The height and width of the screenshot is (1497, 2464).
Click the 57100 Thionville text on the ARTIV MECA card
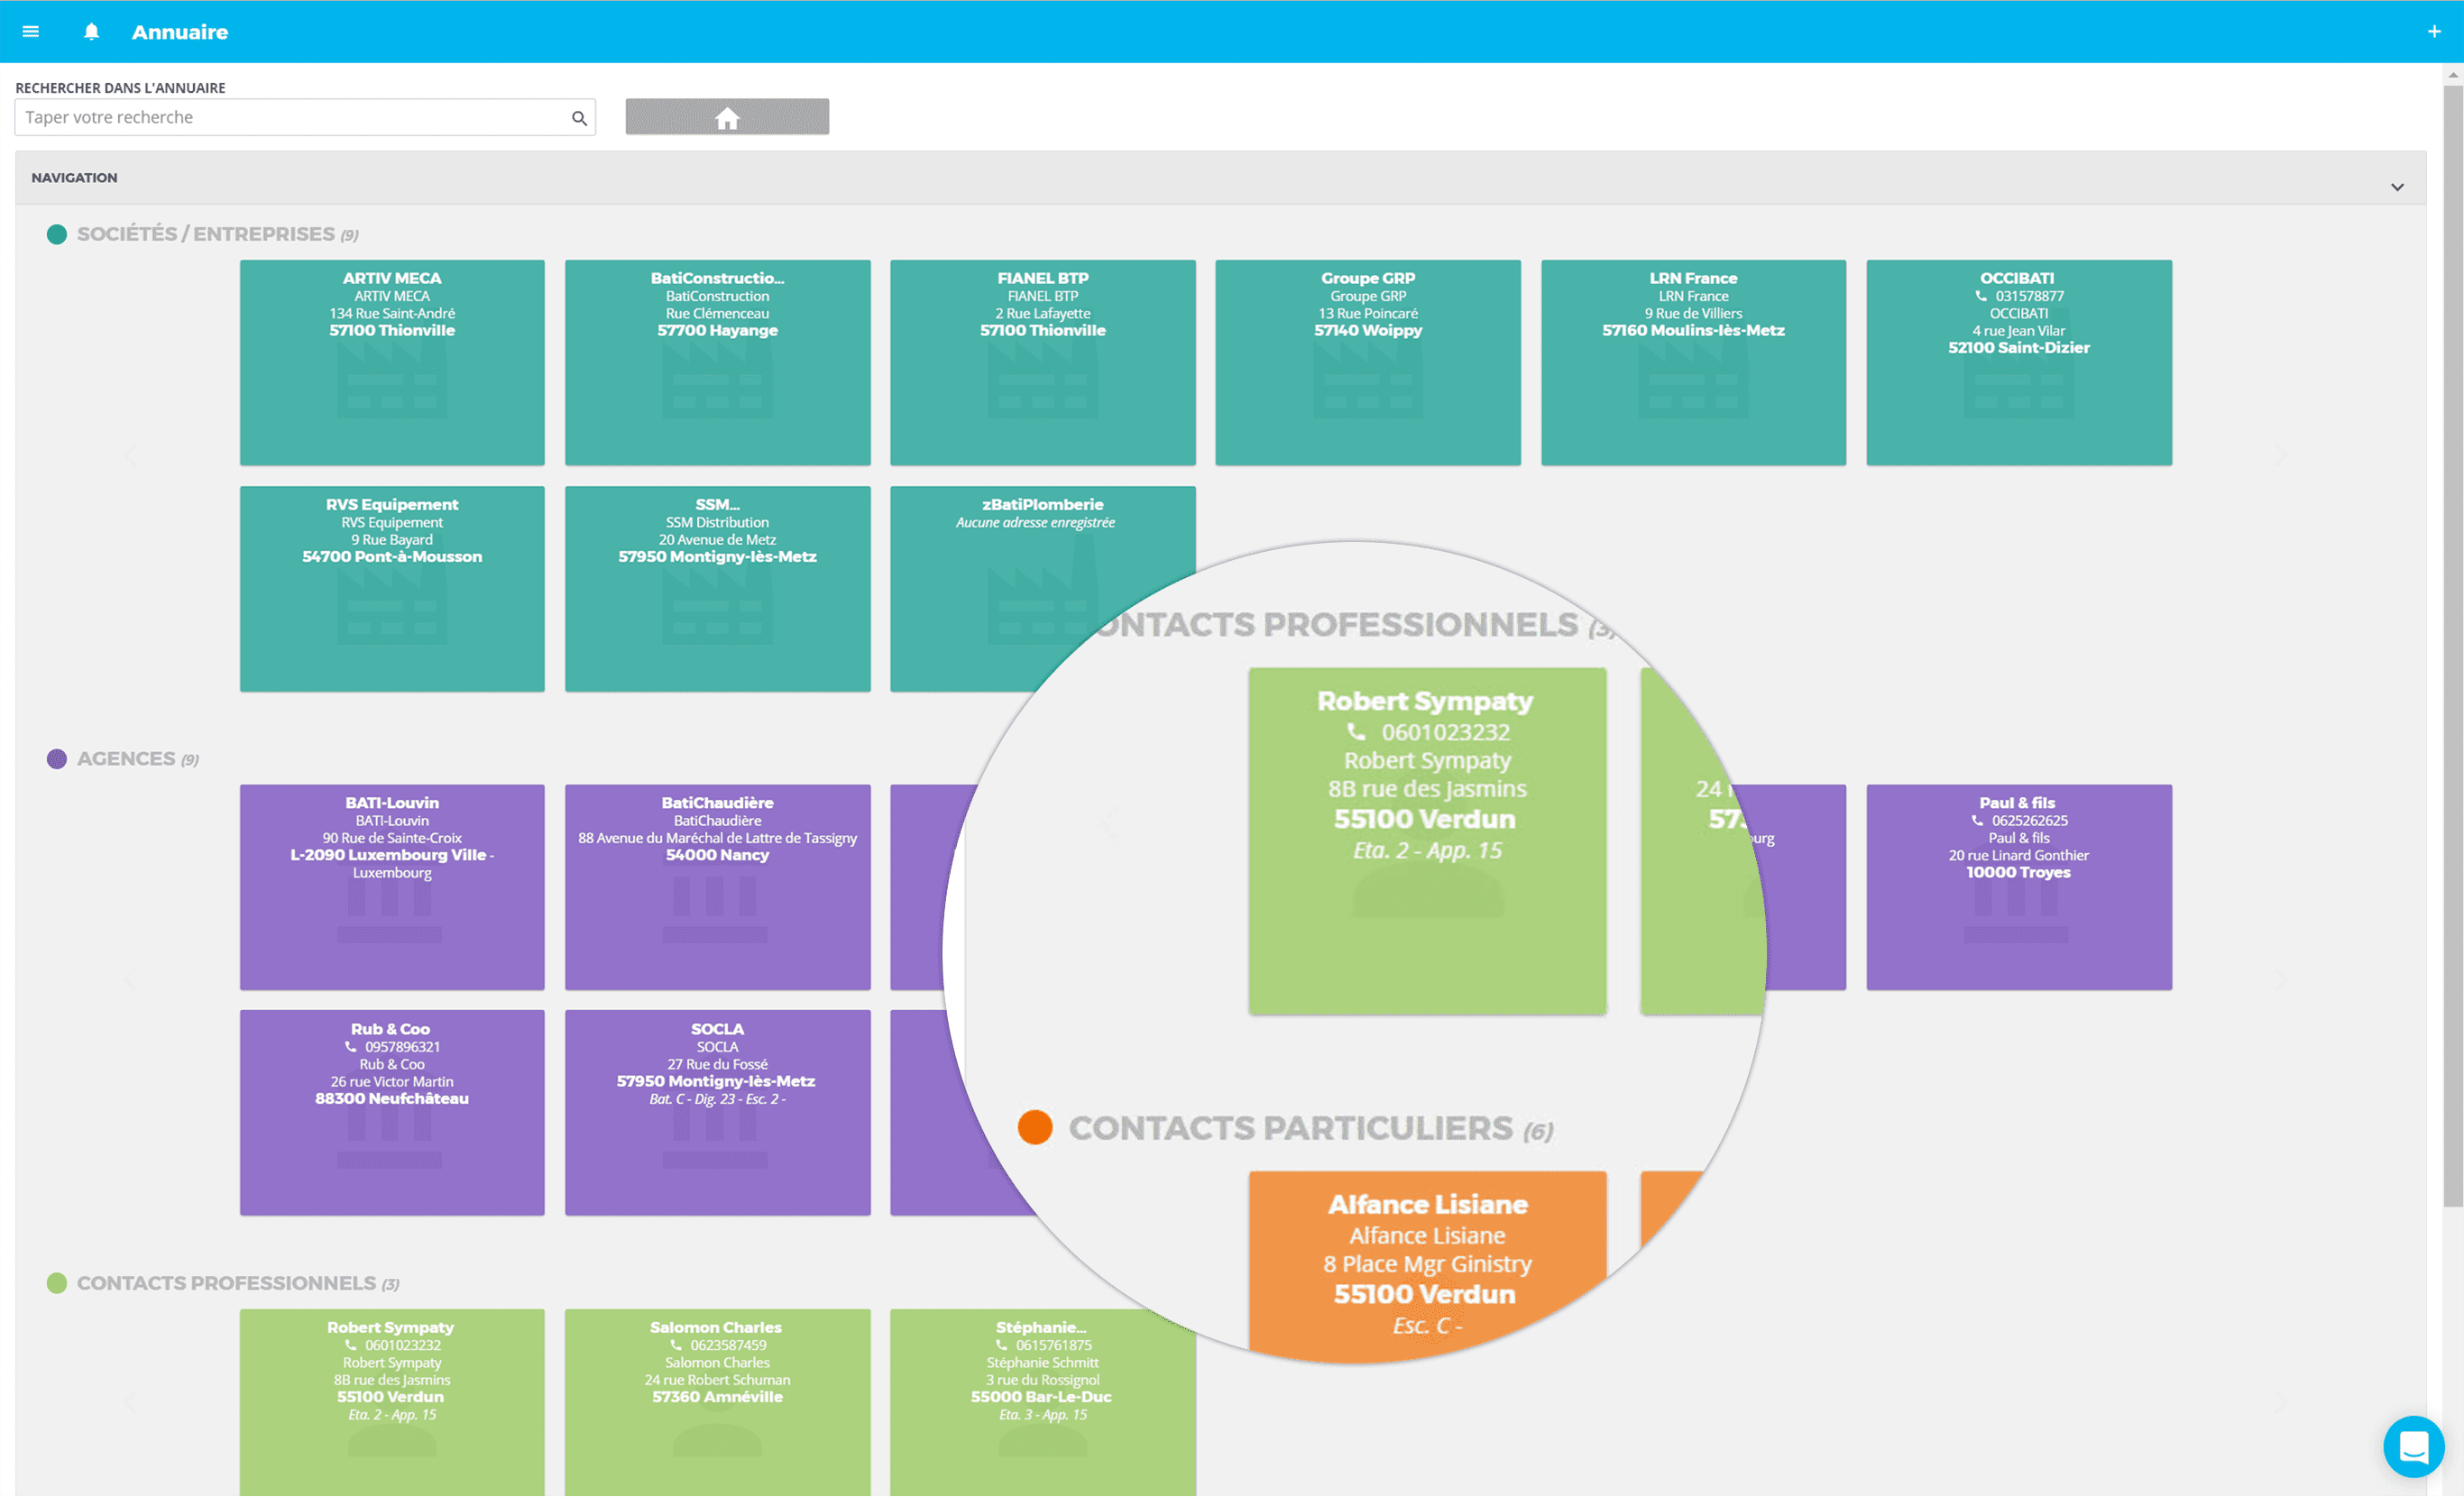(392, 331)
